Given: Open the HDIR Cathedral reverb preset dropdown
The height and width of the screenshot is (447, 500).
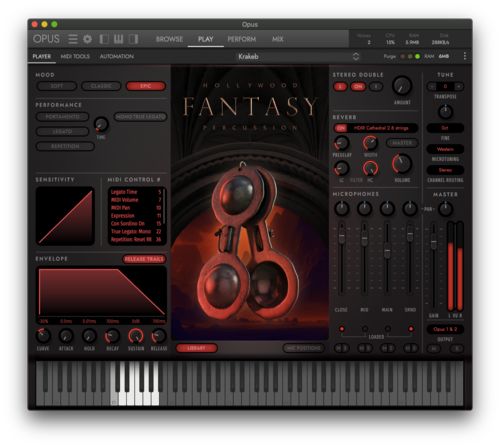Looking at the screenshot, I should point(382,128).
